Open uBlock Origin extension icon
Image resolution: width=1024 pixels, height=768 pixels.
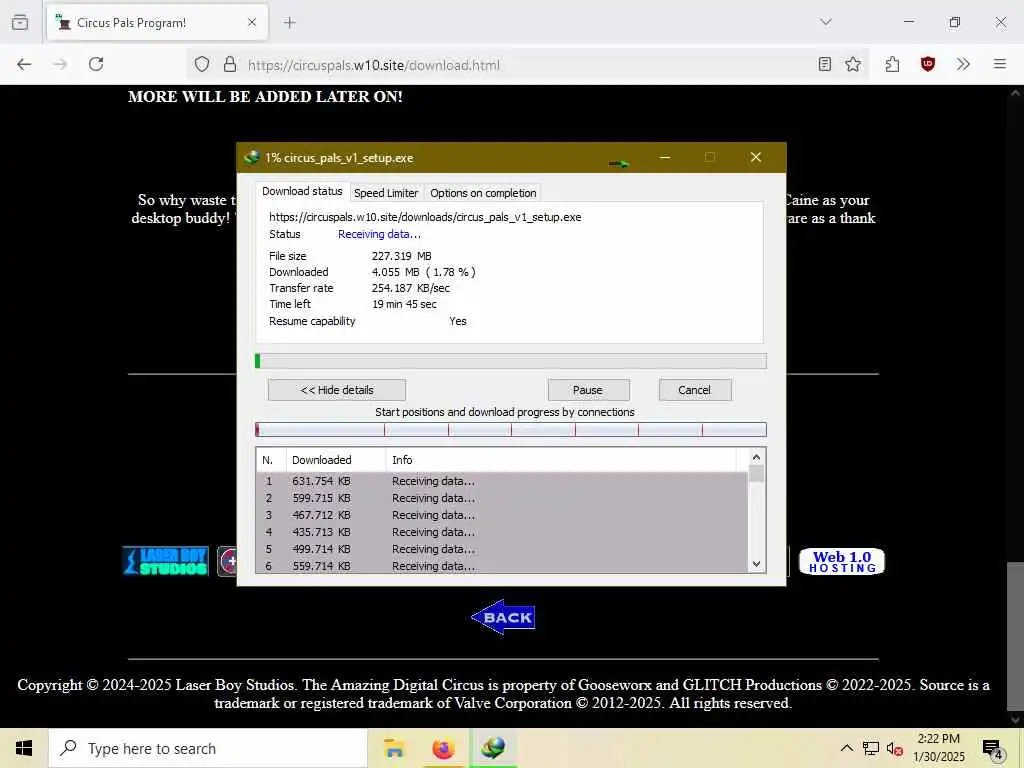(x=927, y=64)
